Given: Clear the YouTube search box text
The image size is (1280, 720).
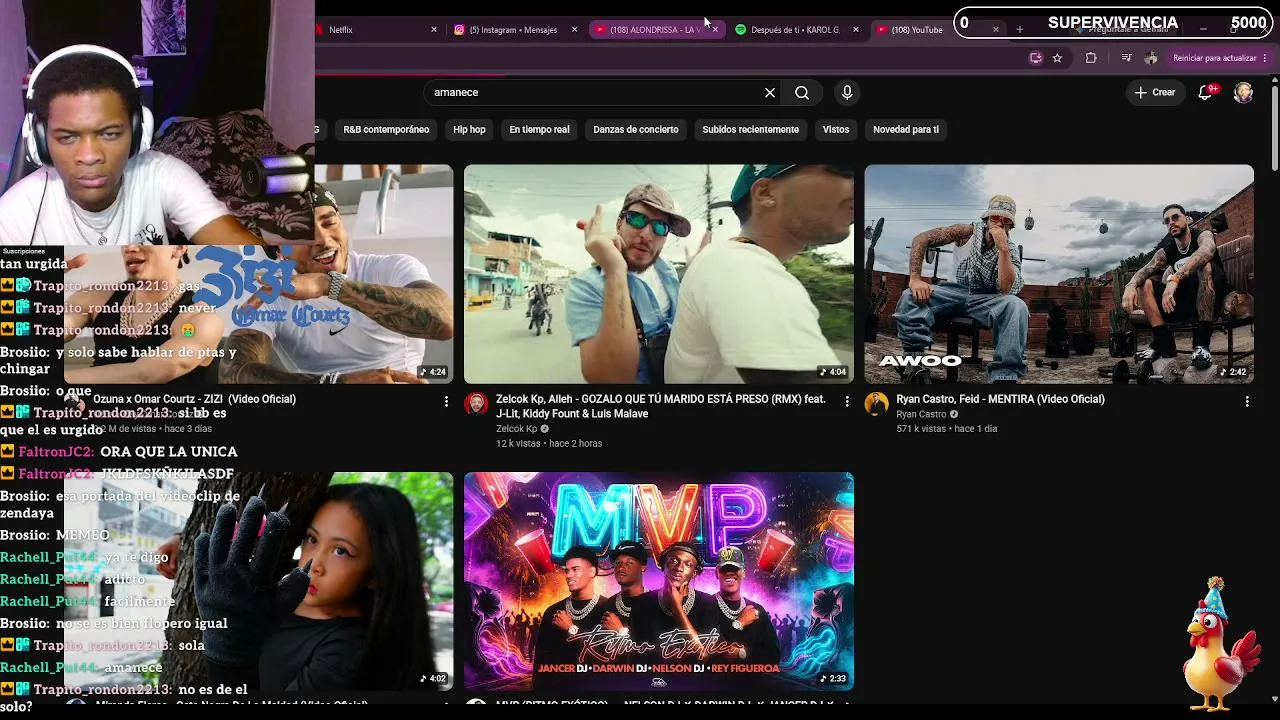Looking at the screenshot, I should pos(770,93).
